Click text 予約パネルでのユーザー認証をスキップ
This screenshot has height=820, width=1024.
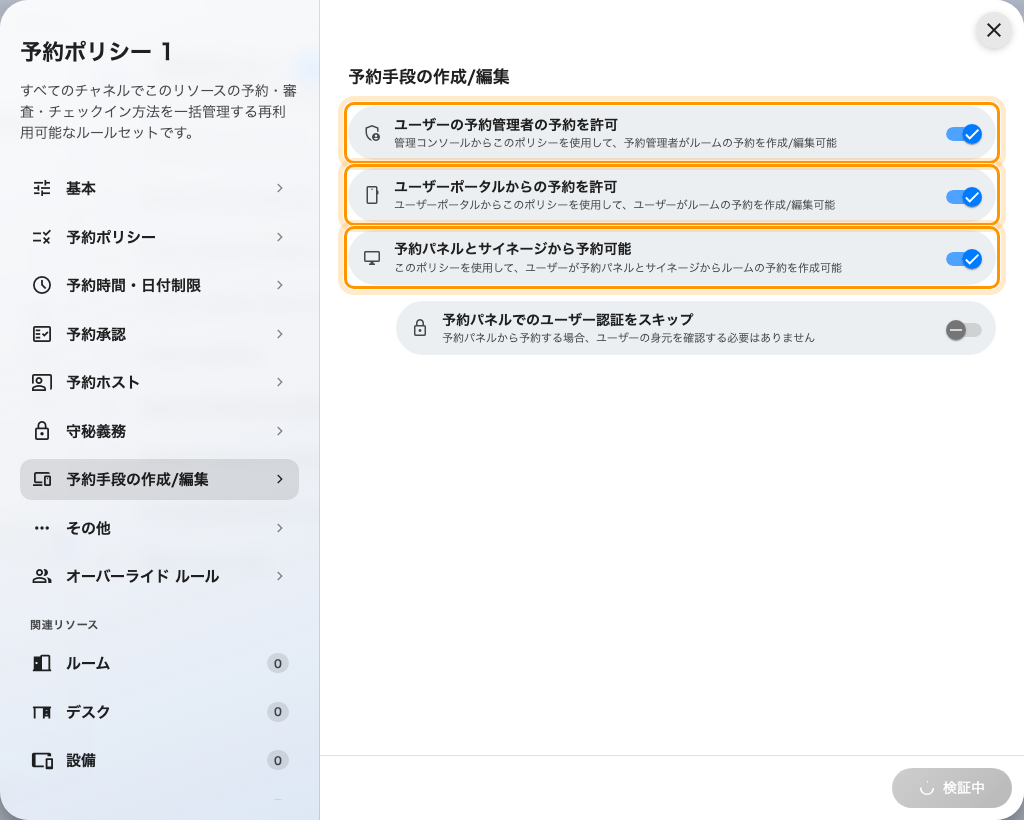tap(568, 319)
